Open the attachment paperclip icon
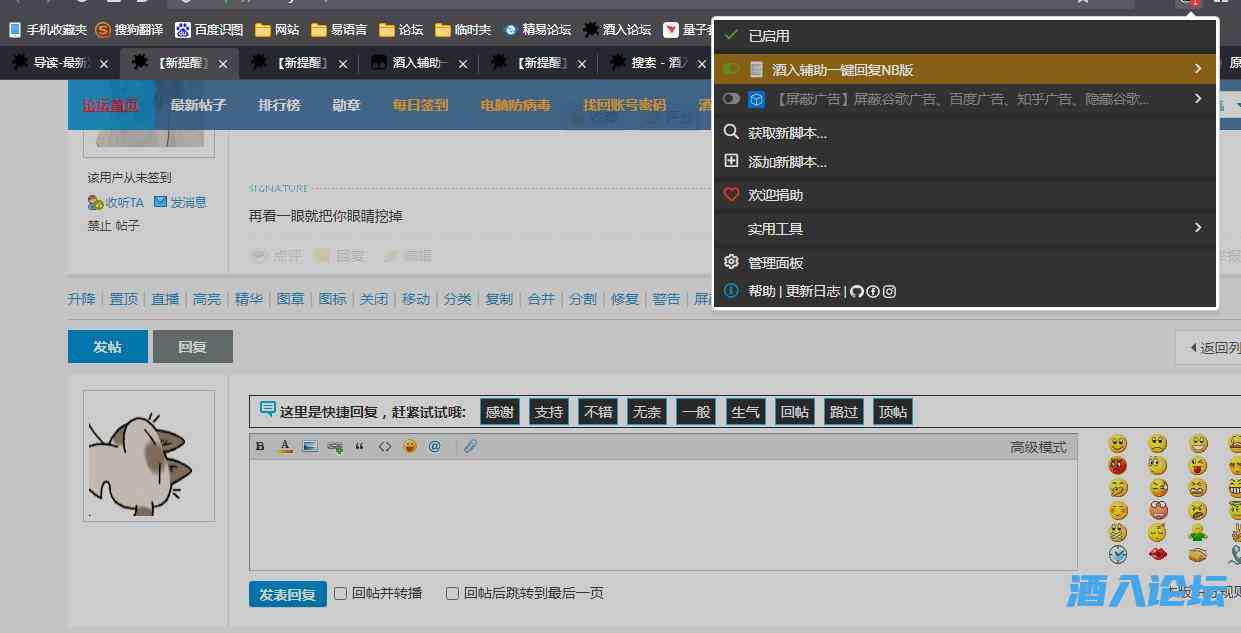The image size is (1241, 633). point(470,446)
